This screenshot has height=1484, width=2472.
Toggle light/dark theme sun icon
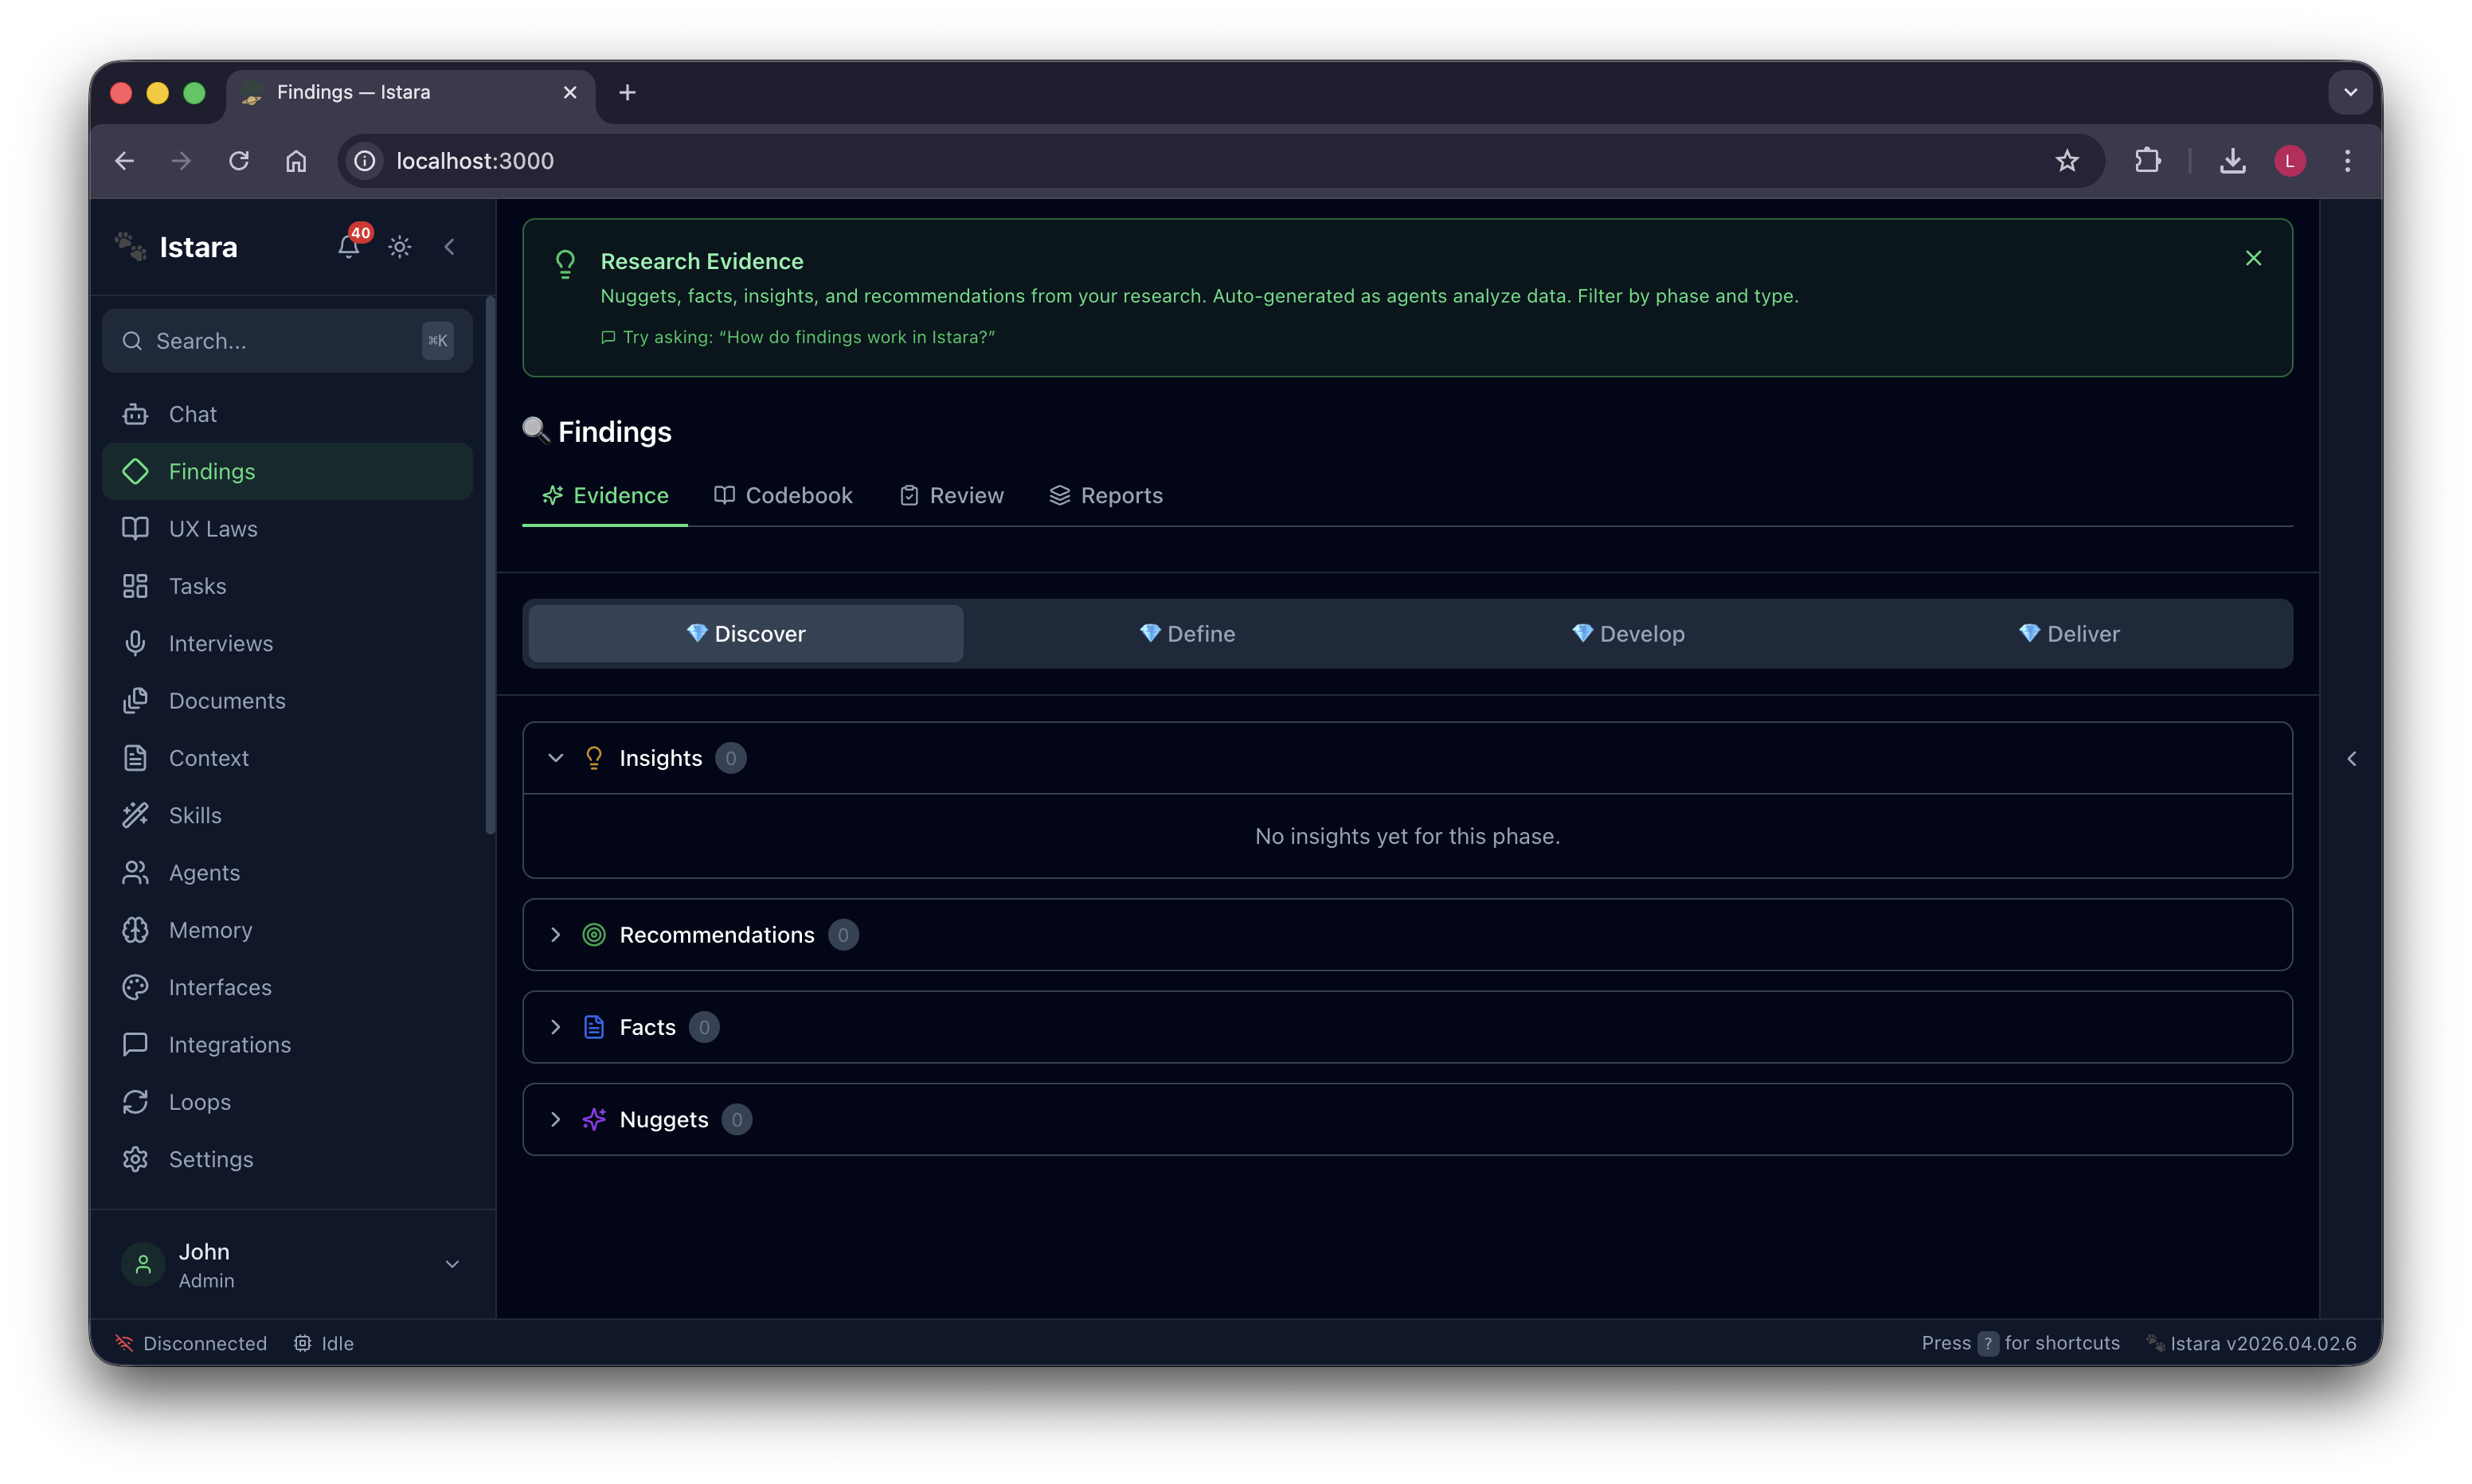coord(400,247)
